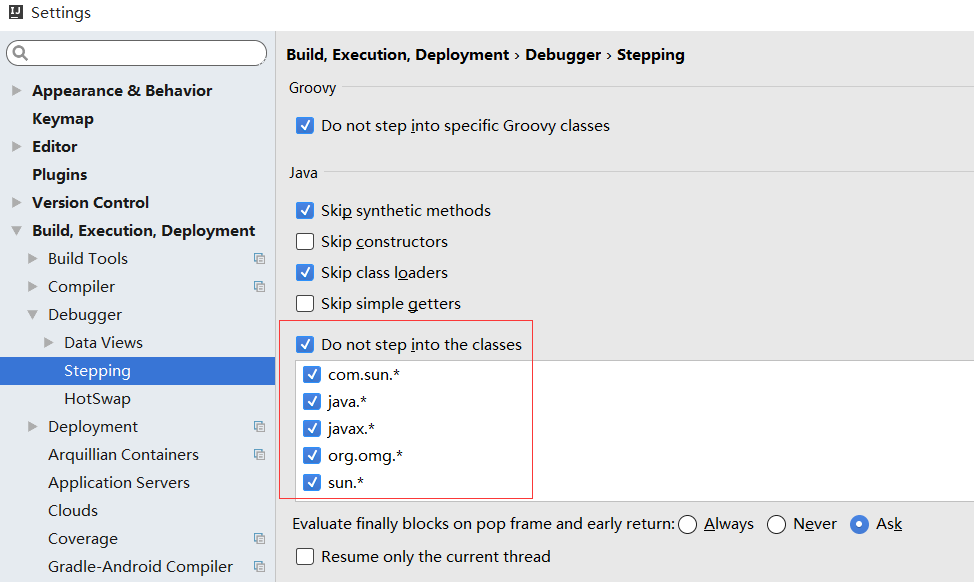
Task: Open the Keymap settings page
Action: coord(62,118)
